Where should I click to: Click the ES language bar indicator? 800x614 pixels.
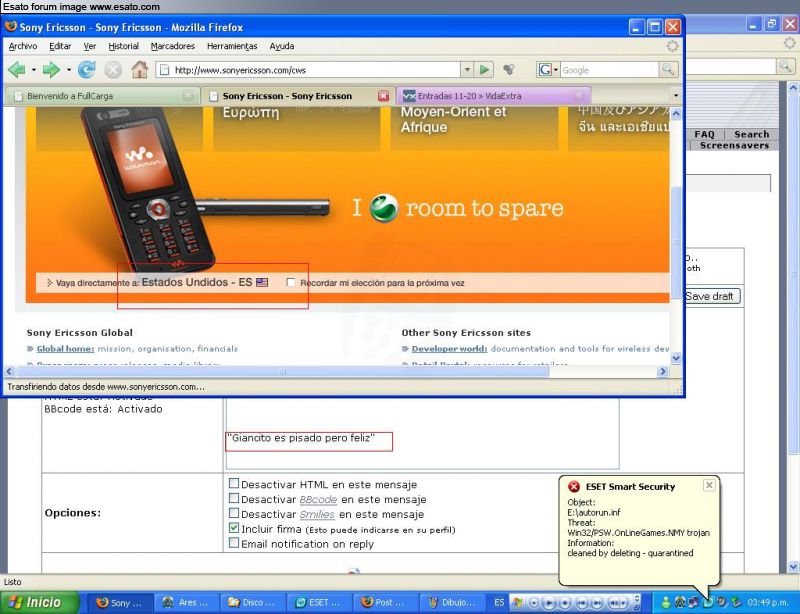(x=499, y=603)
